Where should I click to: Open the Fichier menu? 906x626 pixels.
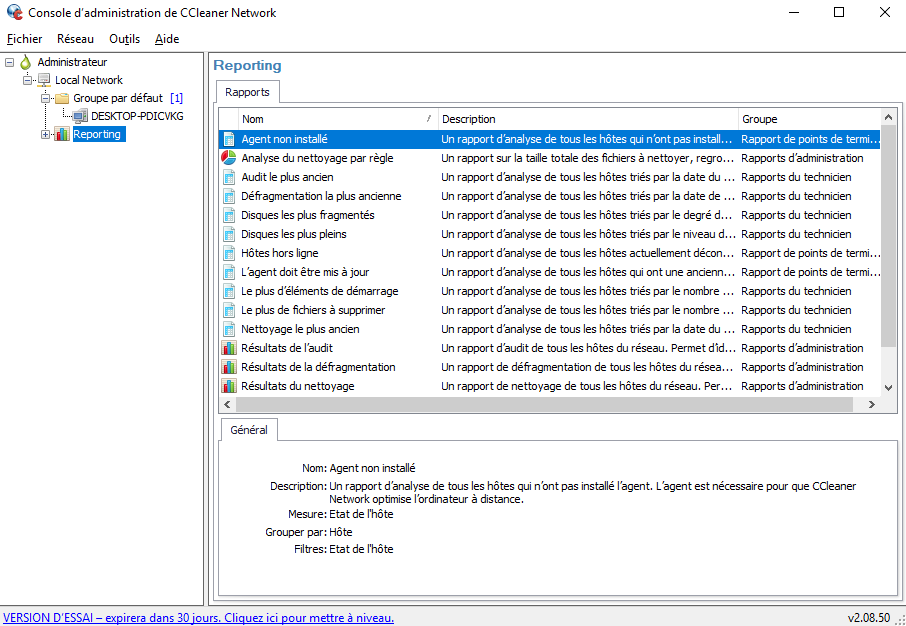(24, 39)
